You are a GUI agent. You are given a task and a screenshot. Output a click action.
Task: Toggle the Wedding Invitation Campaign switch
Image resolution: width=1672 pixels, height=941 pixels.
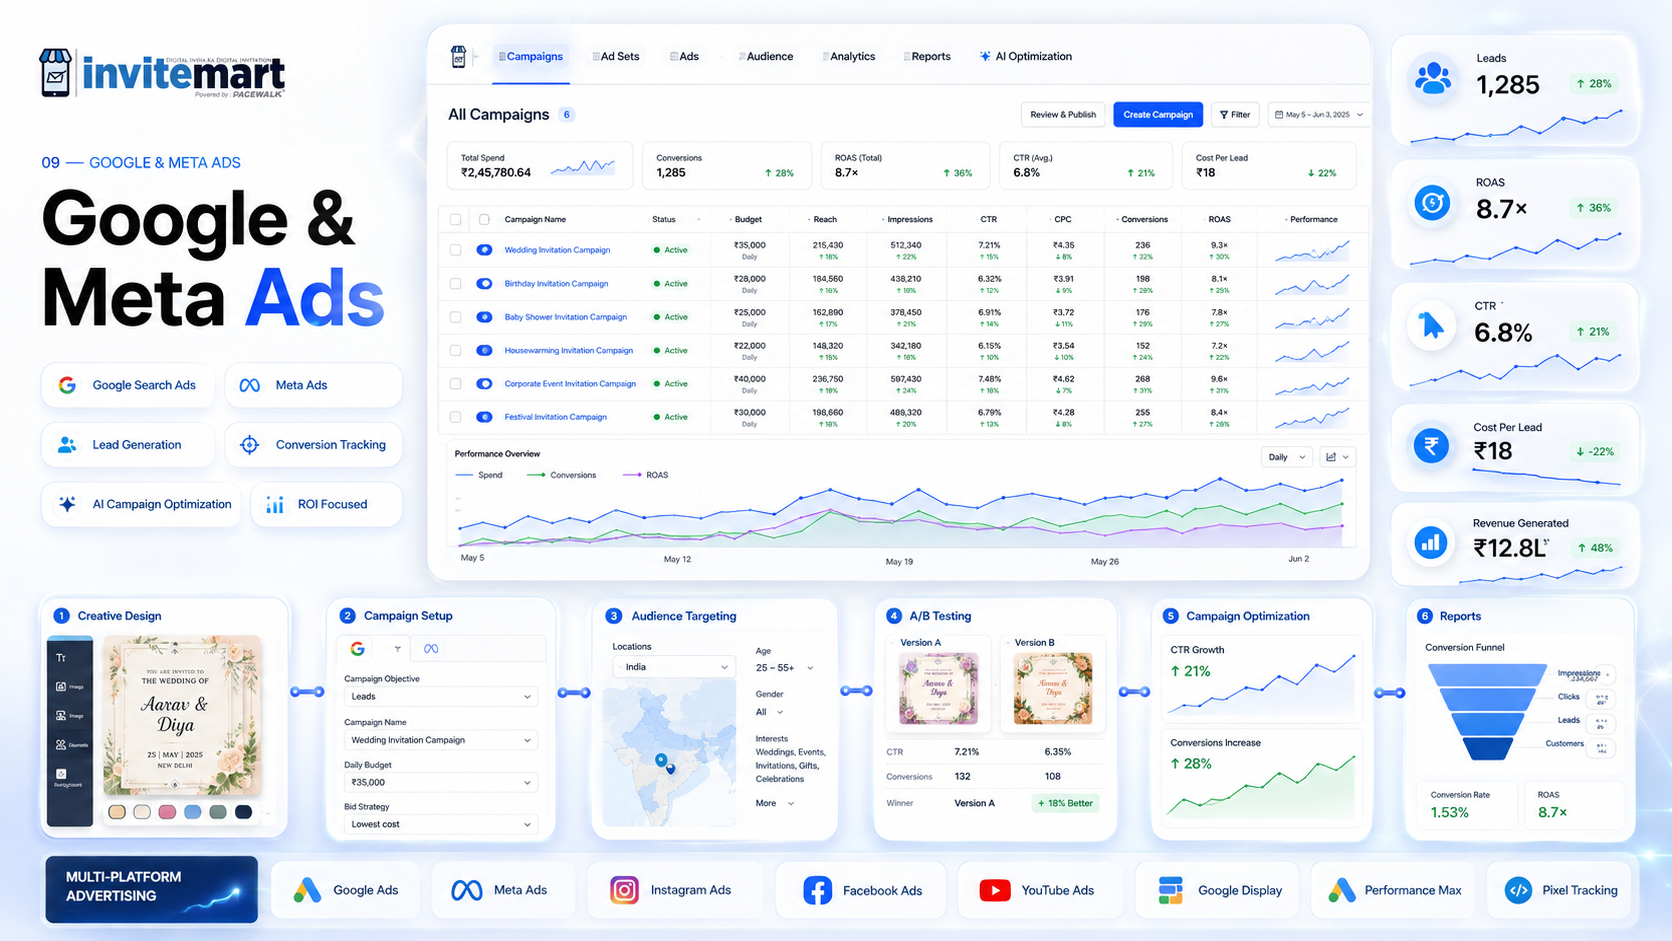click(x=484, y=250)
